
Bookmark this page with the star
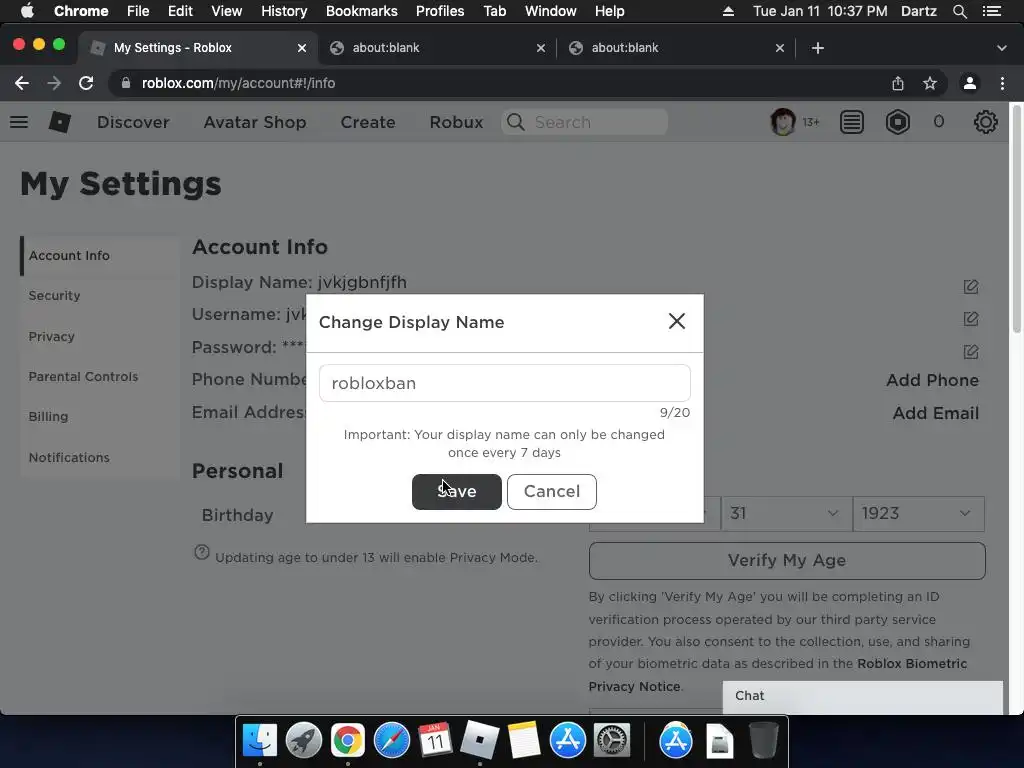tap(930, 83)
